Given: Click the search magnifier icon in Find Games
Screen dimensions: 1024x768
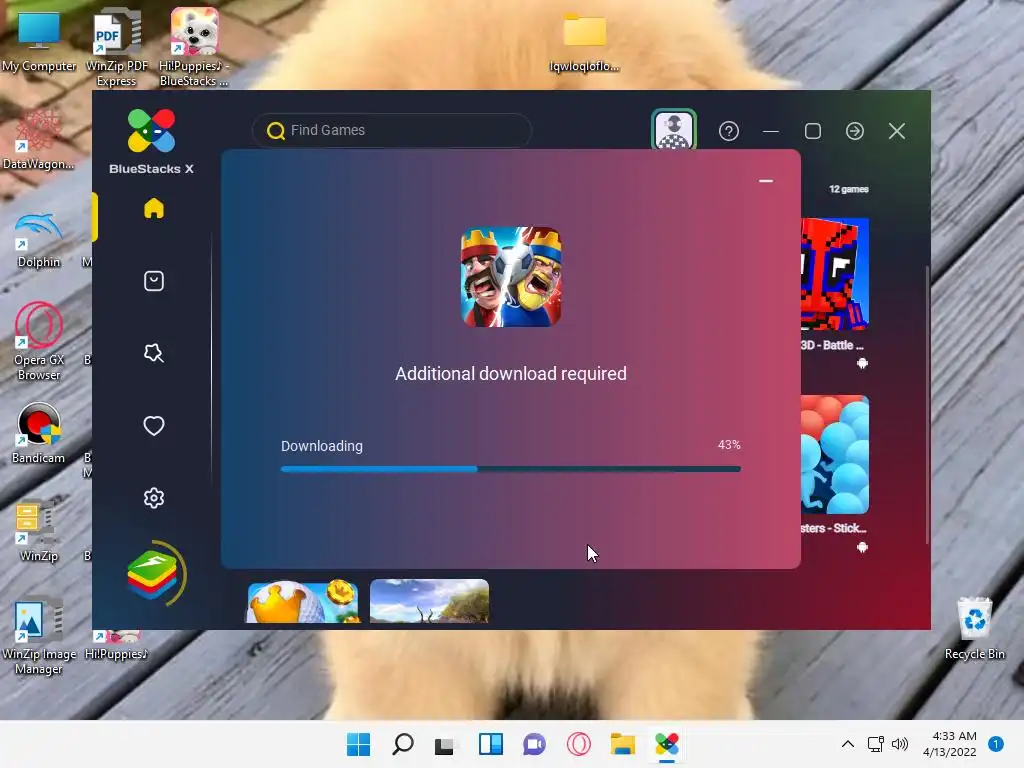Looking at the screenshot, I should click(276, 131).
